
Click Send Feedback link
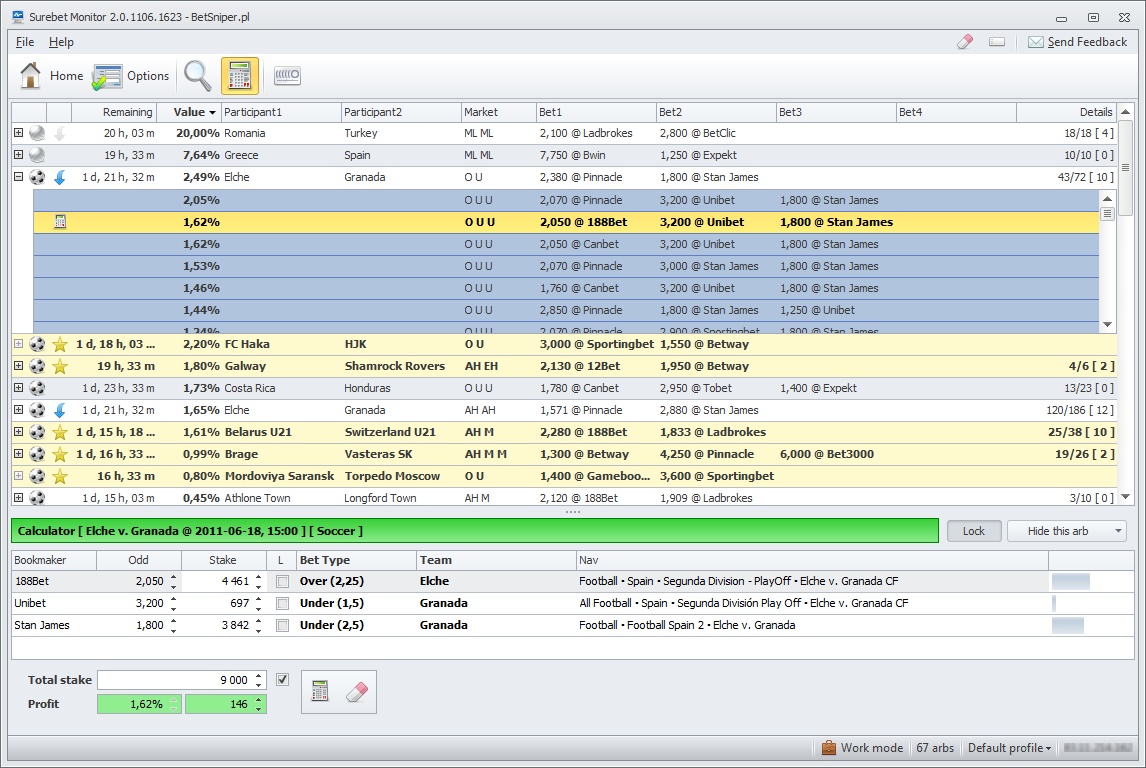[1078, 42]
